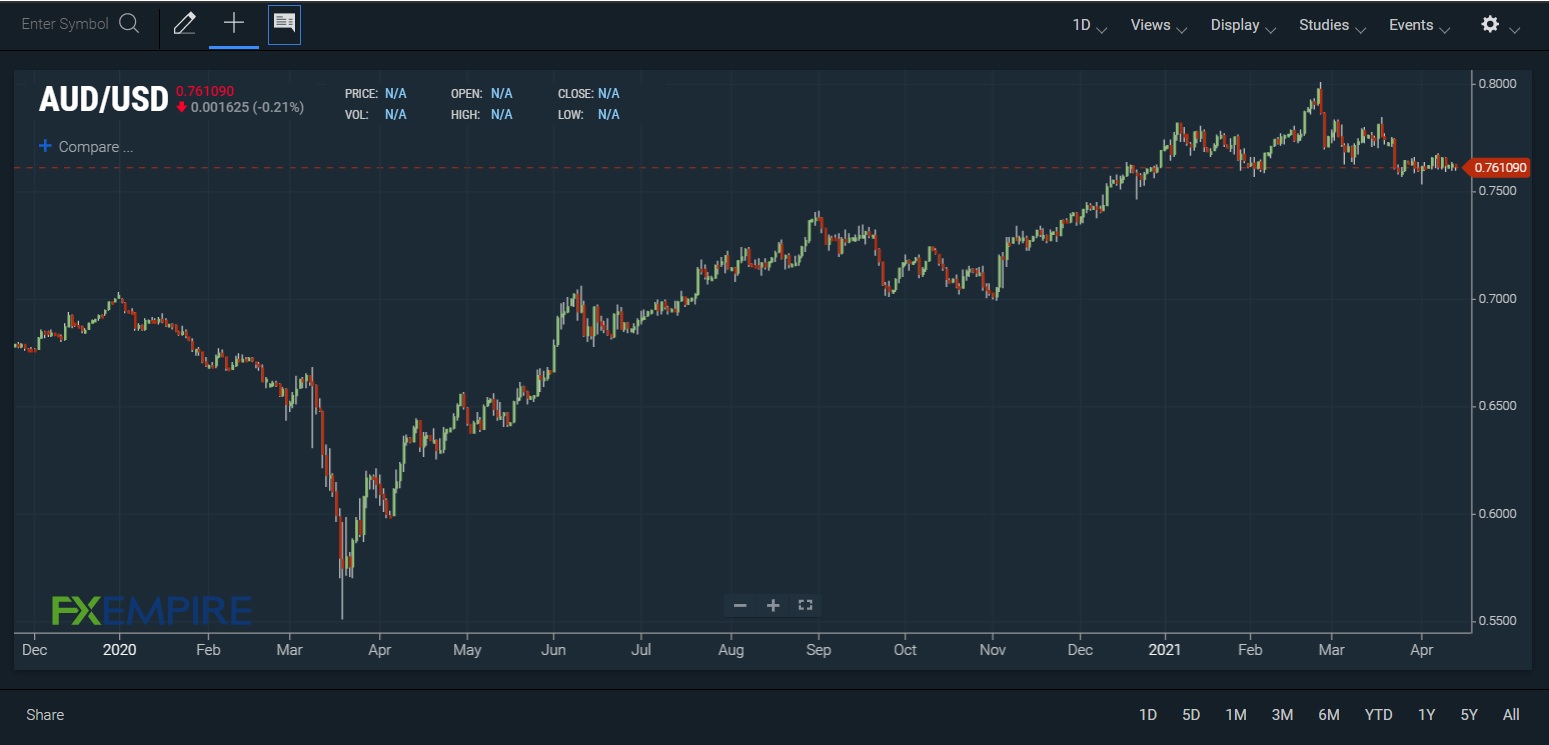Image resolution: width=1549 pixels, height=745 pixels.
Task: Open the Display dropdown menu
Action: pyautogui.click(x=1243, y=25)
